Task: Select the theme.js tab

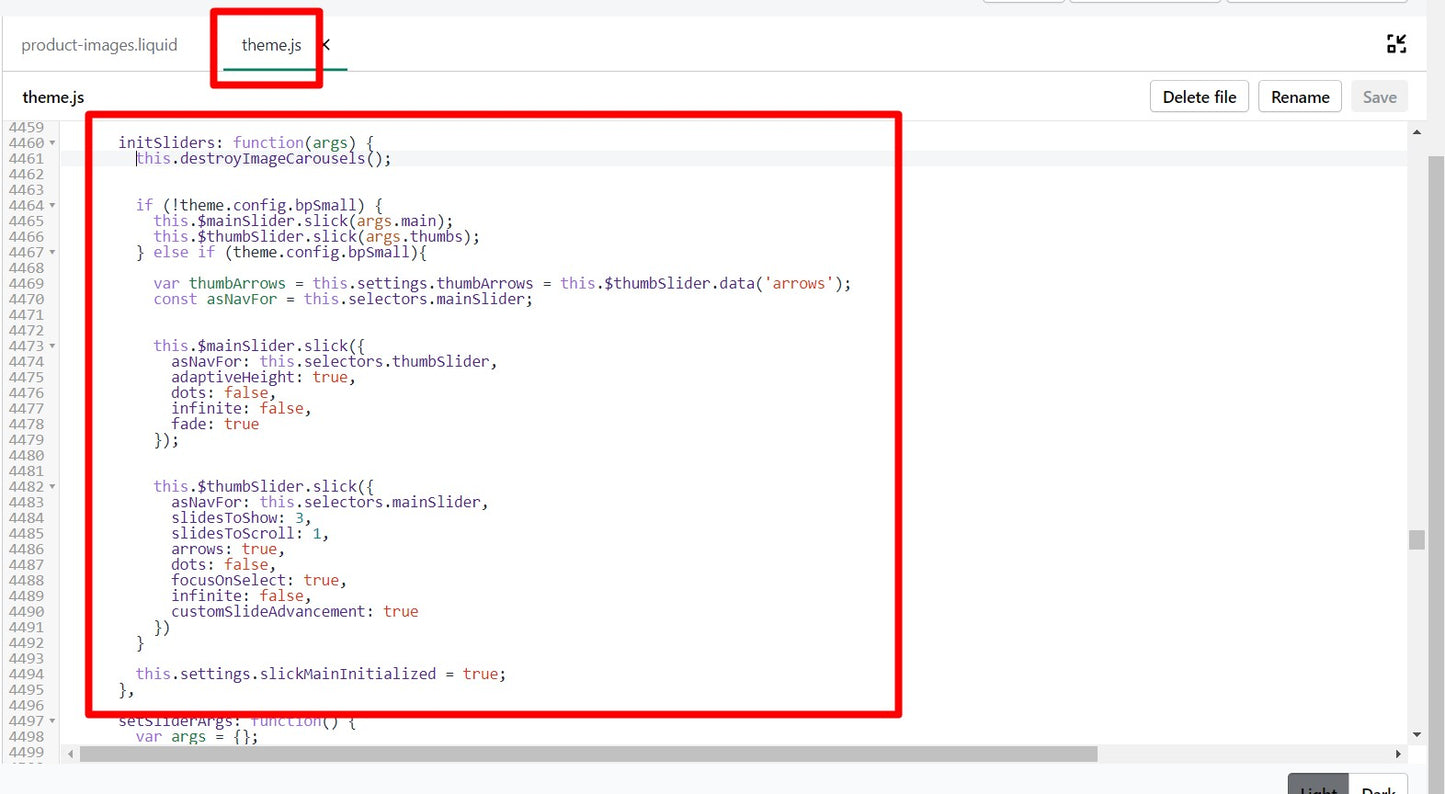Action: pos(271,45)
